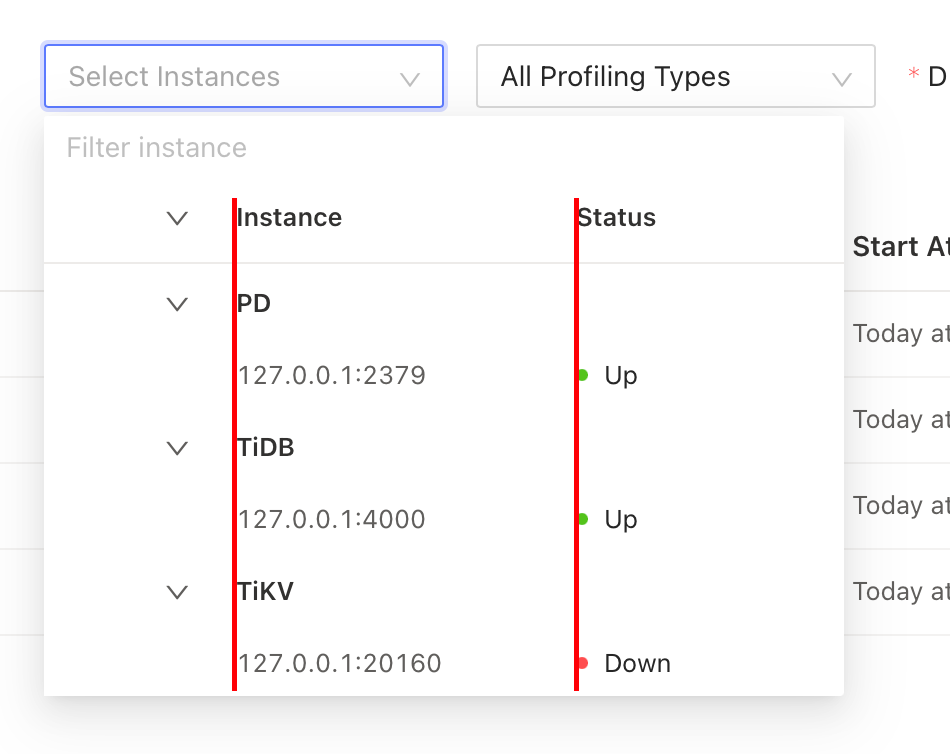Click the red Down status dot for TiKV
This screenshot has width=950, height=754.
pos(583,663)
